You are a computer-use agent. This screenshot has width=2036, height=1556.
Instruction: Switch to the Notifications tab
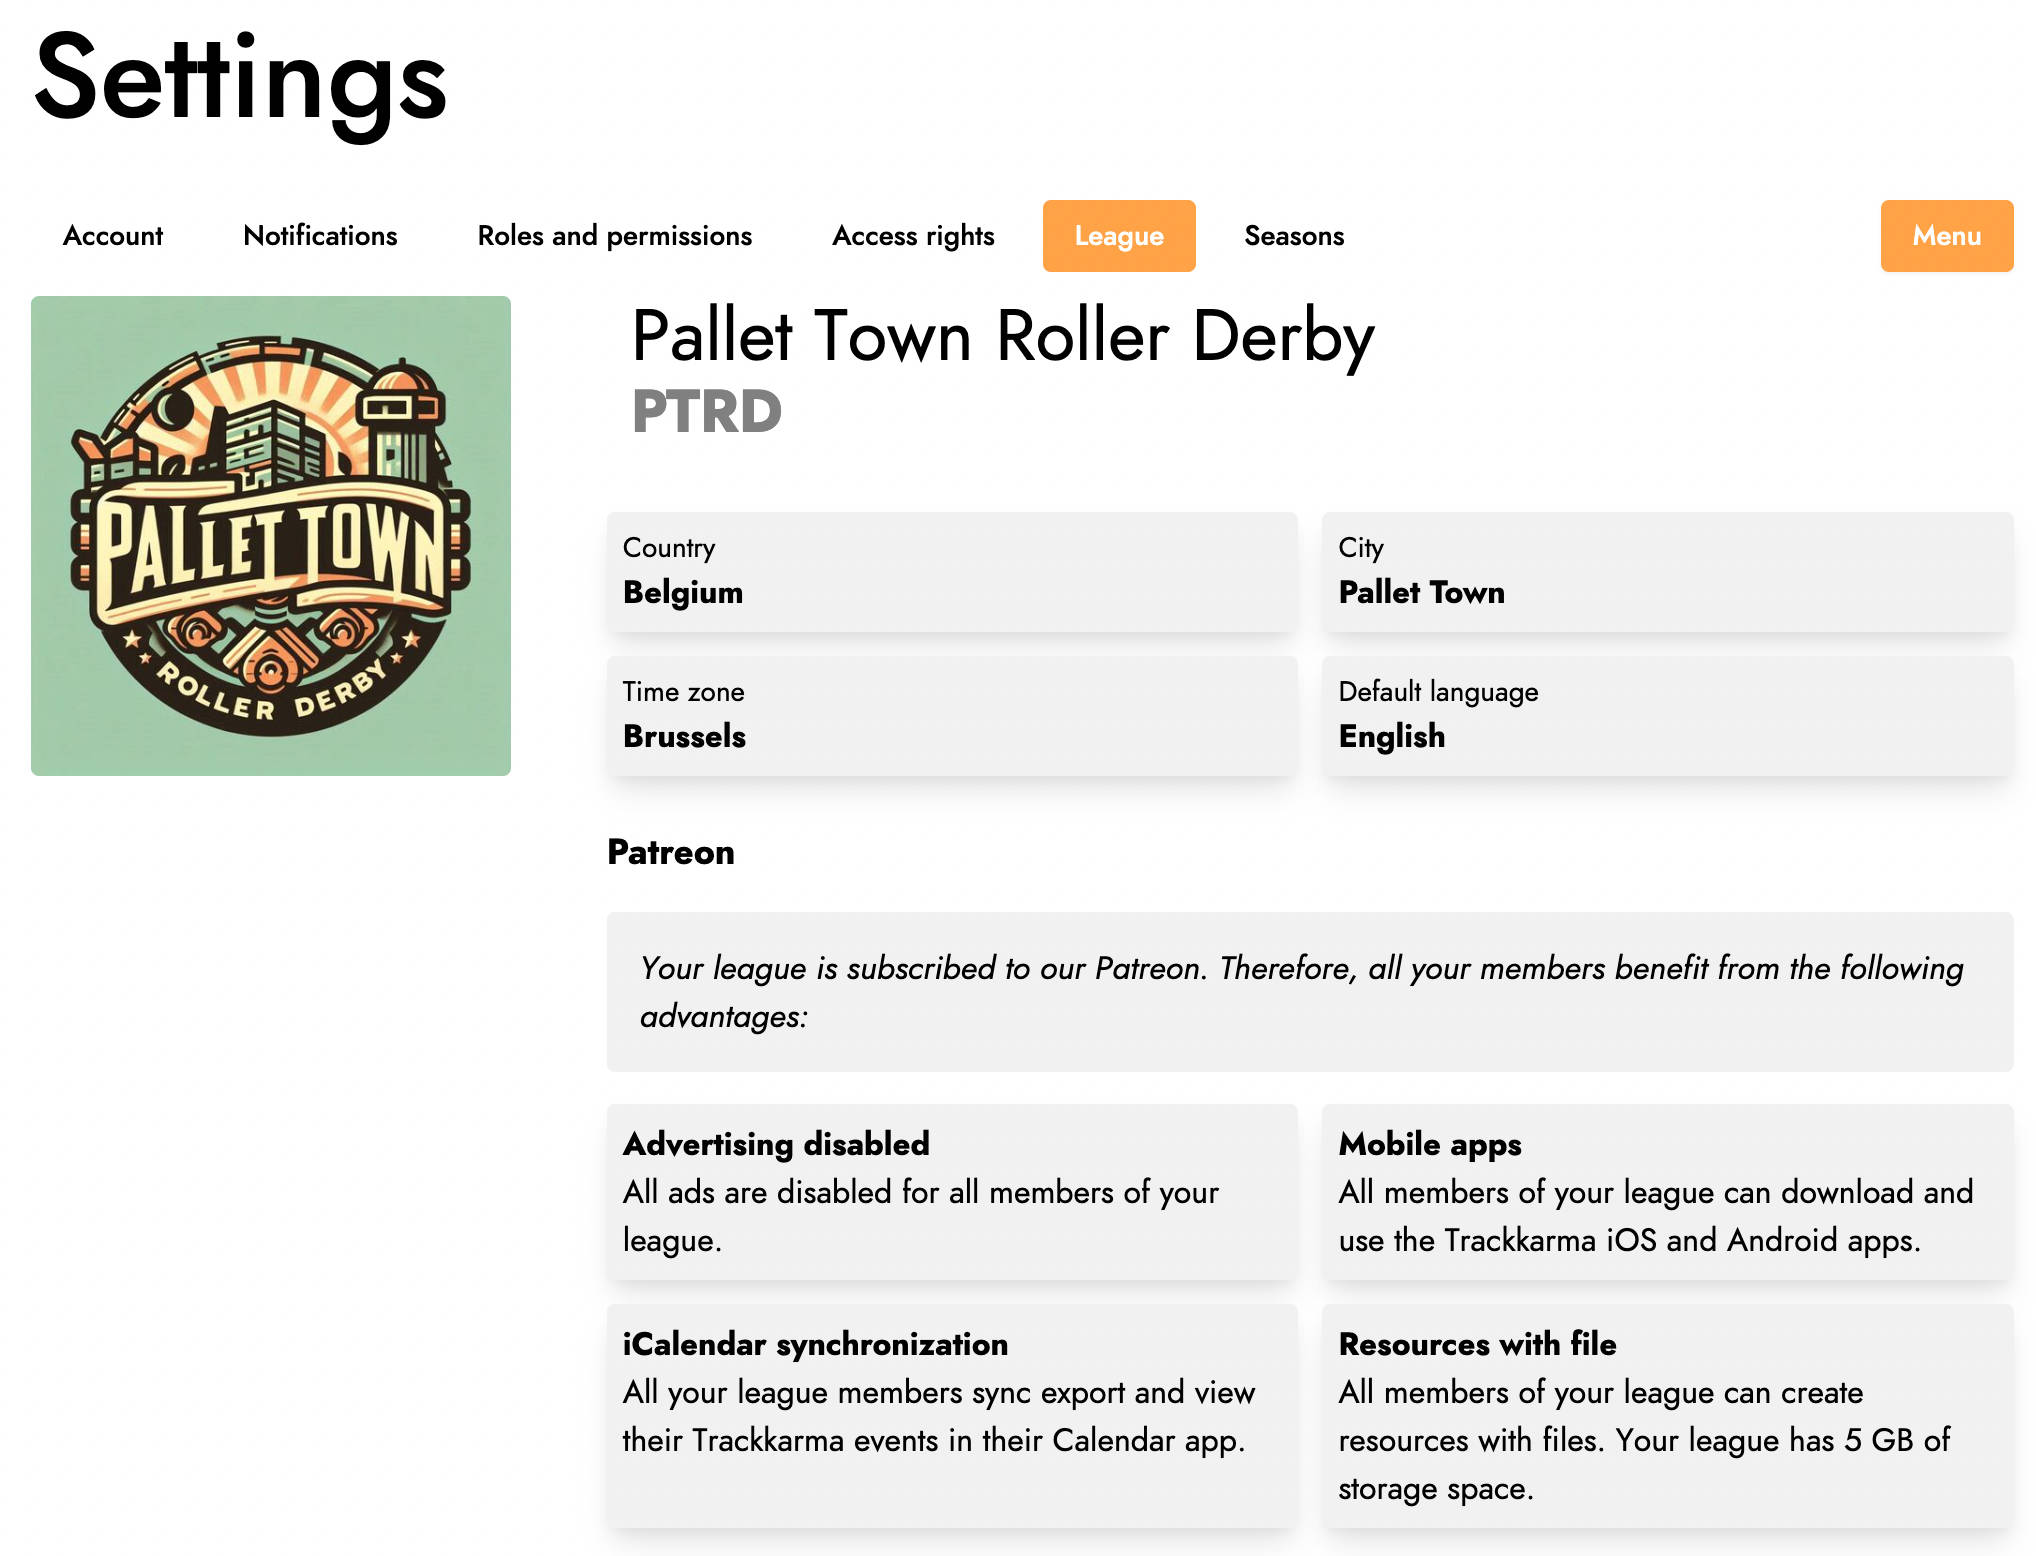(320, 236)
